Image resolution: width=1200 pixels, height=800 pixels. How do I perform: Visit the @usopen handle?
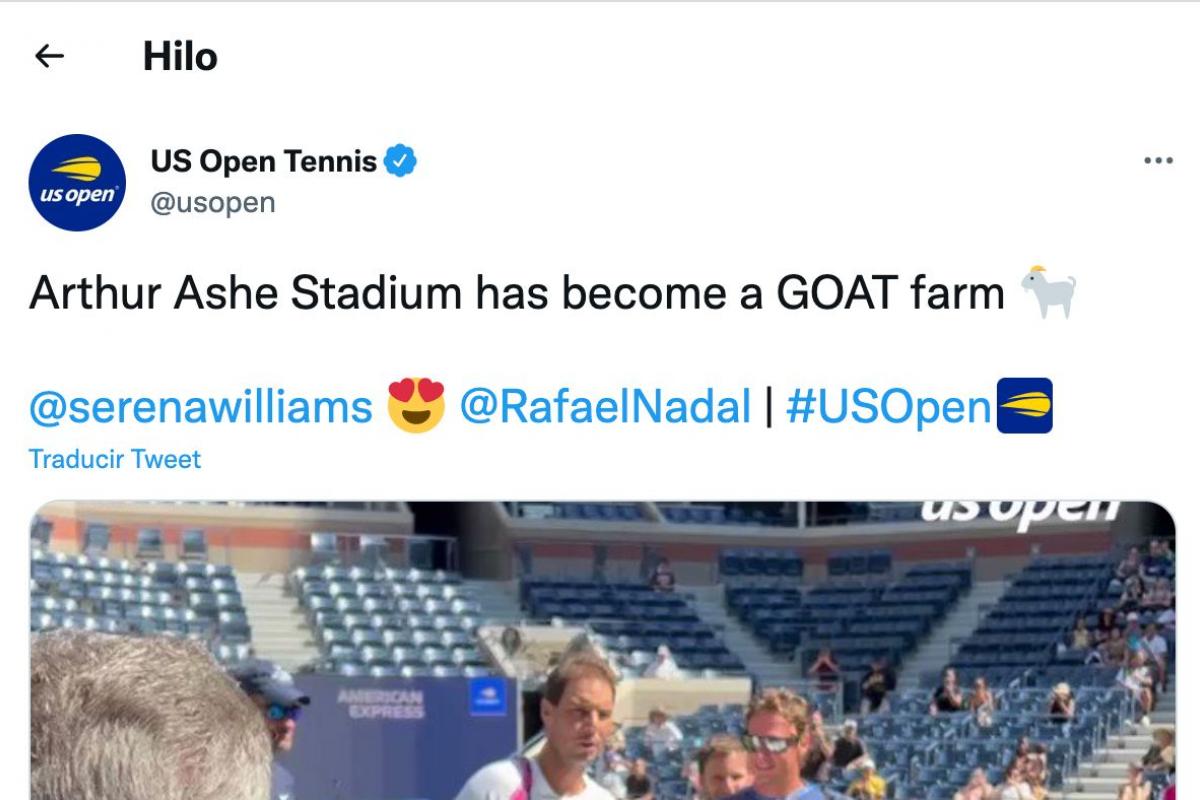[212, 203]
